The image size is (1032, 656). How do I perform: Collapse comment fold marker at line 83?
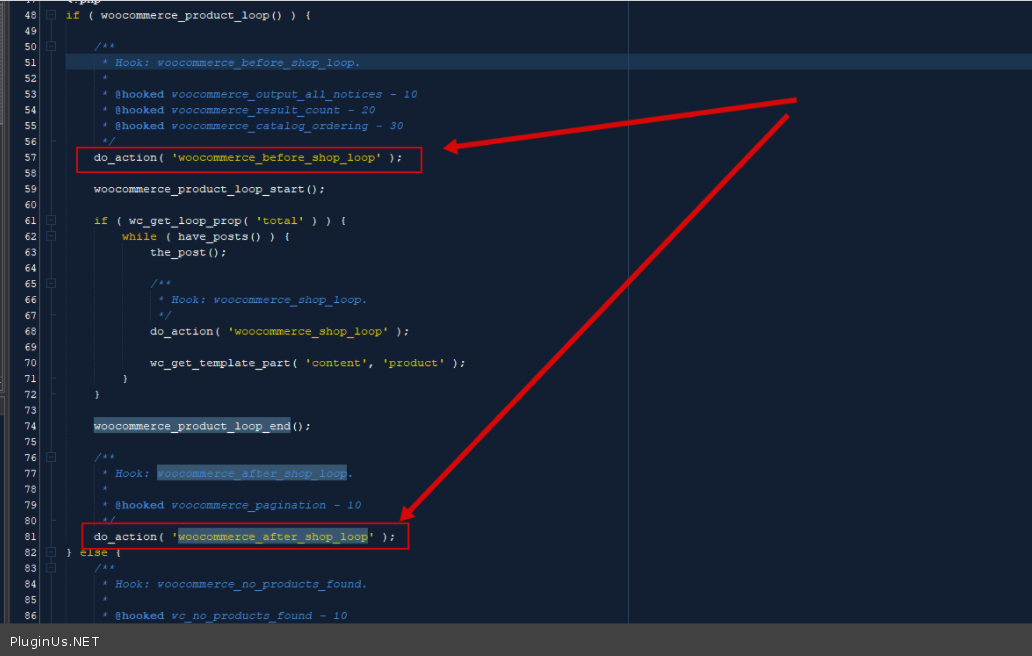[51, 568]
